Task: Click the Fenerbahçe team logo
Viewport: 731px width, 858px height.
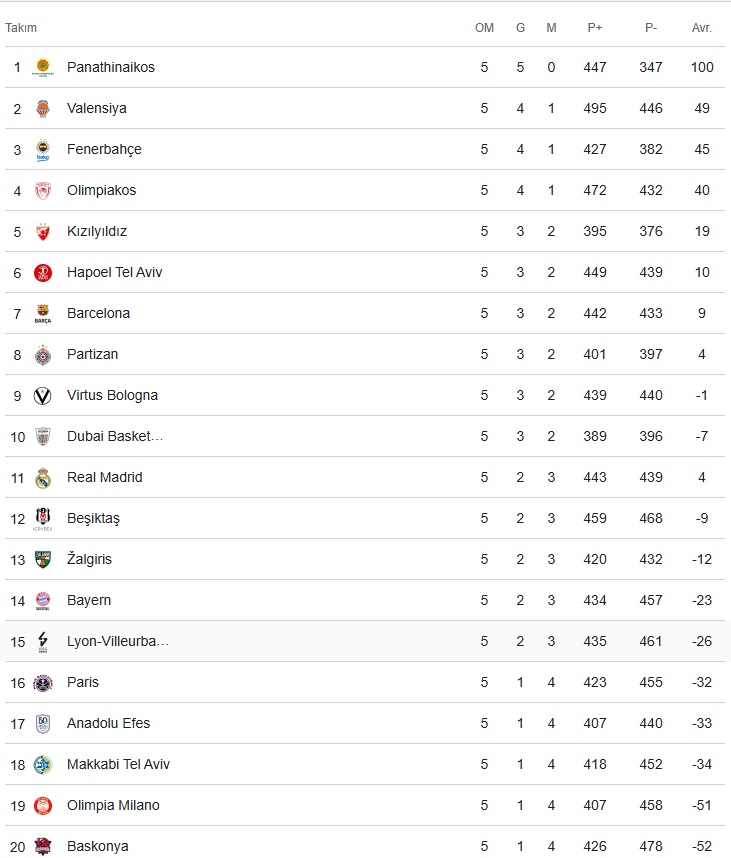Action: 43,149
